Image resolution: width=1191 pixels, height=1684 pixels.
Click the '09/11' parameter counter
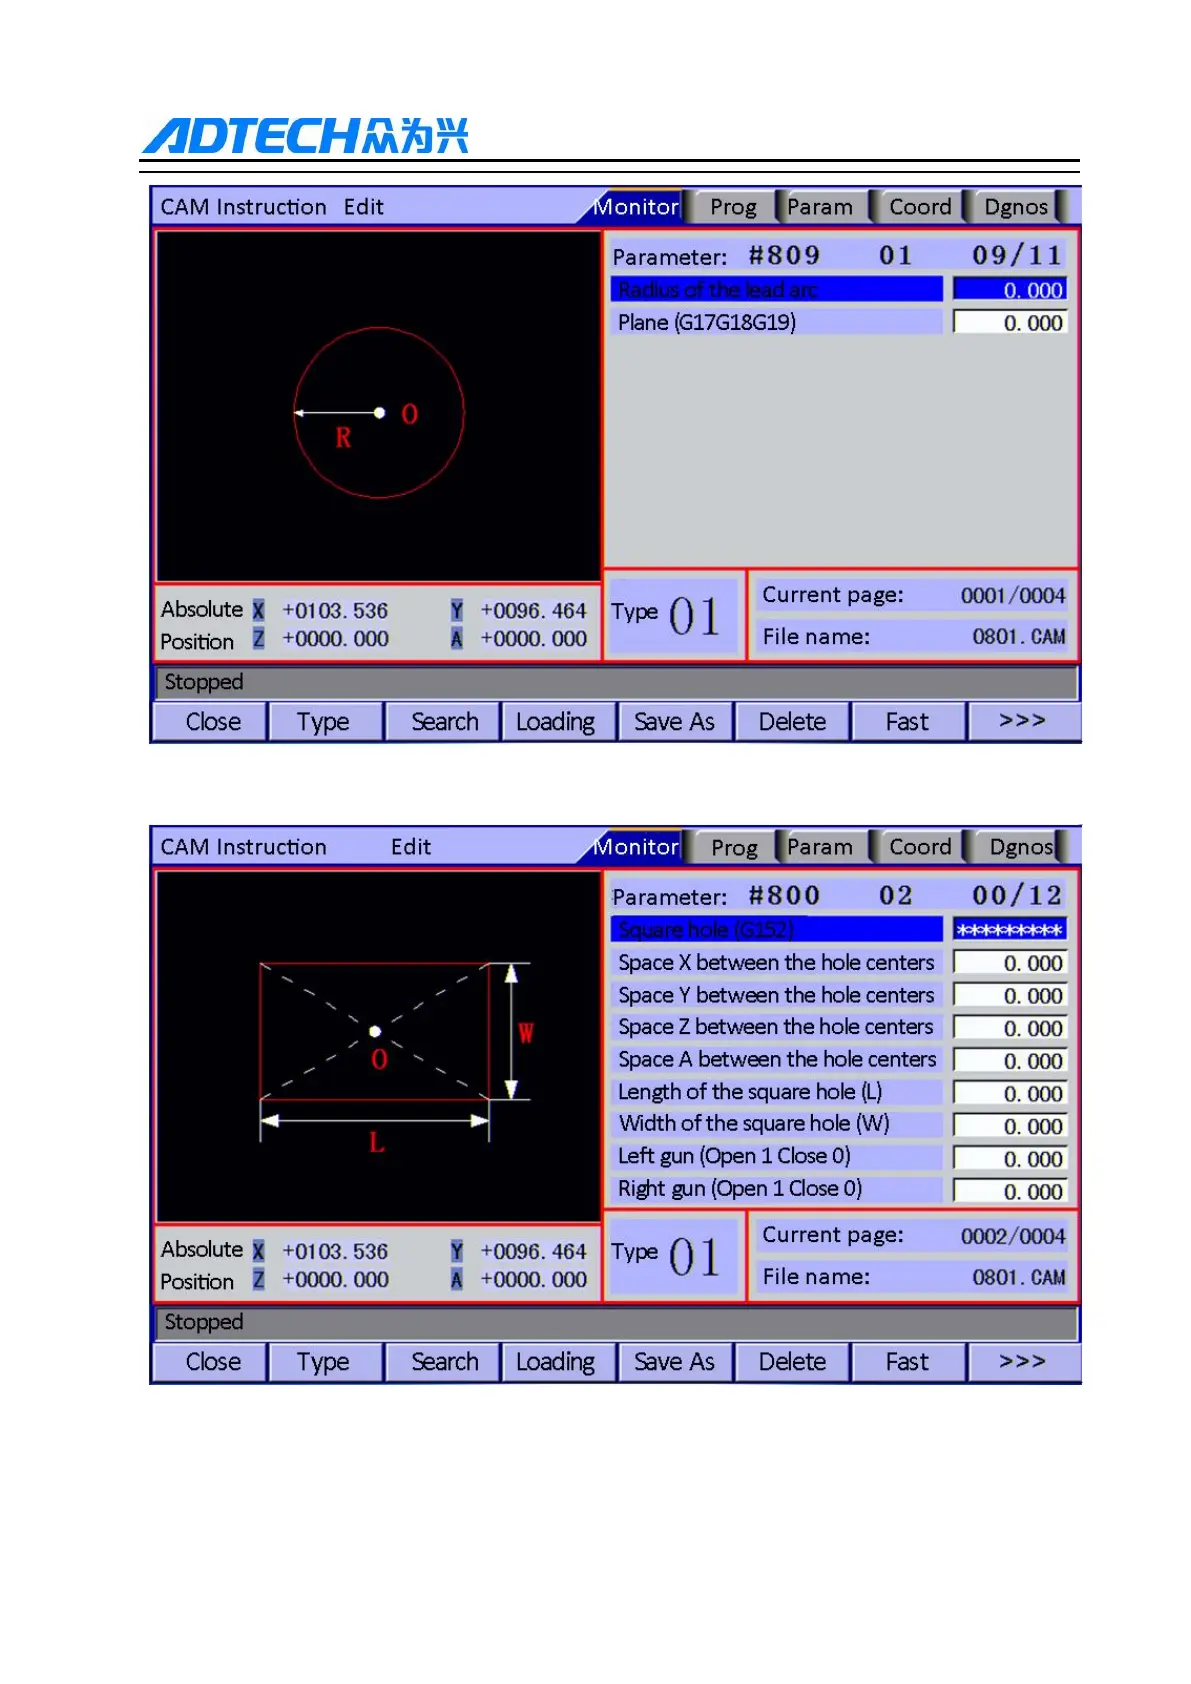click(1017, 256)
